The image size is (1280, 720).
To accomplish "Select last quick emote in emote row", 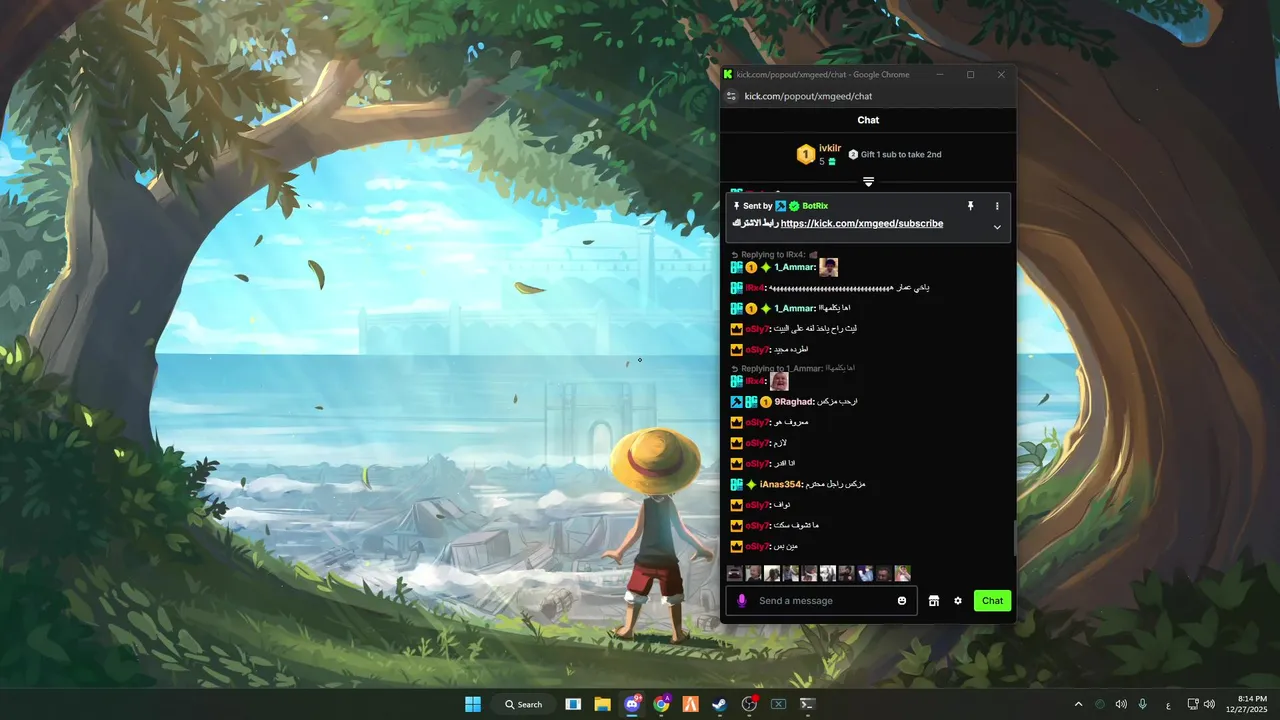I will click(x=903, y=573).
